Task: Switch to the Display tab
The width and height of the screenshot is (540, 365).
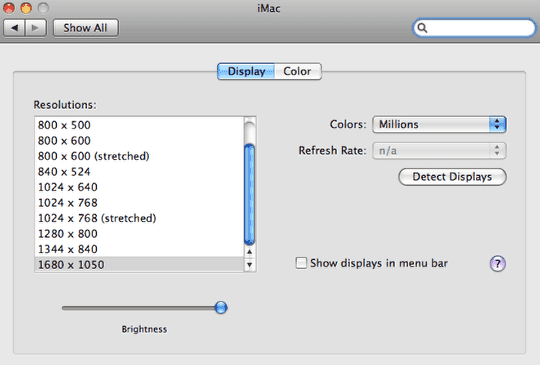Action: [246, 71]
